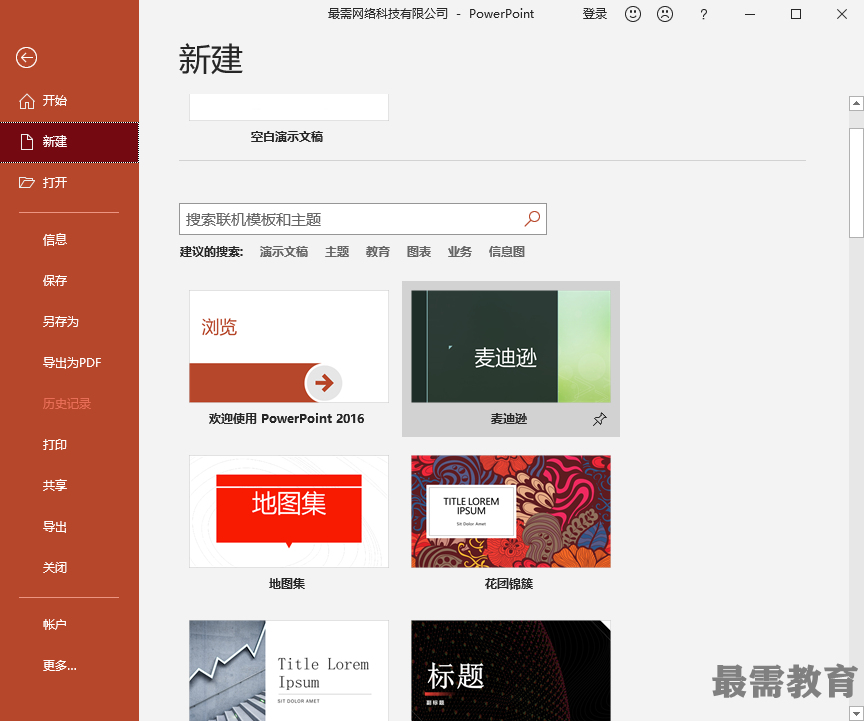
Task: Click the 花团锦簇 template name label
Action: [x=509, y=584]
